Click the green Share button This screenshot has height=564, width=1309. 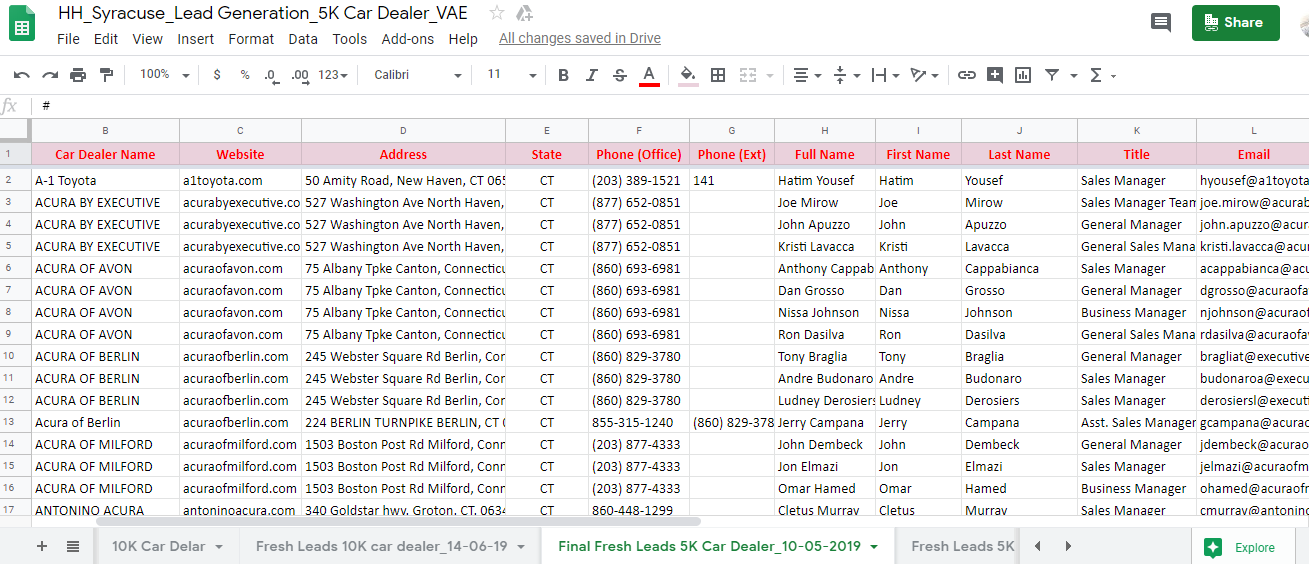click(1235, 23)
